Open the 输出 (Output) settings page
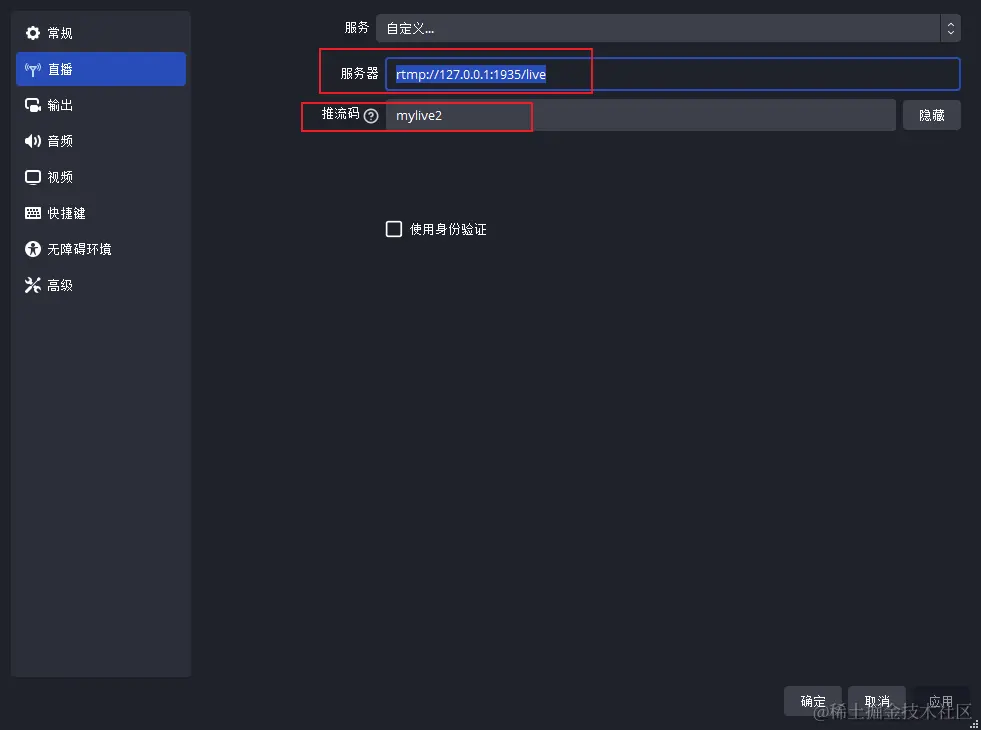This screenshot has width=981, height=730. [x=101, y=105]
